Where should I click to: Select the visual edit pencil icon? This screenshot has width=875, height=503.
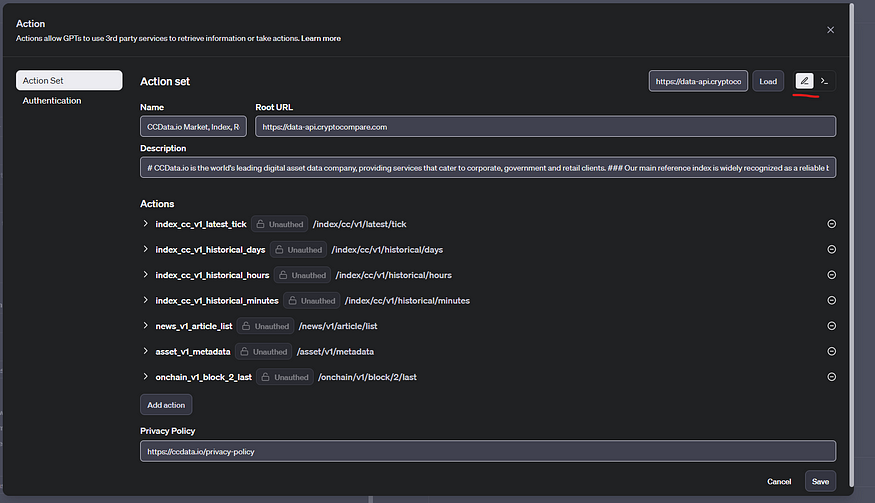coord(804,81)
